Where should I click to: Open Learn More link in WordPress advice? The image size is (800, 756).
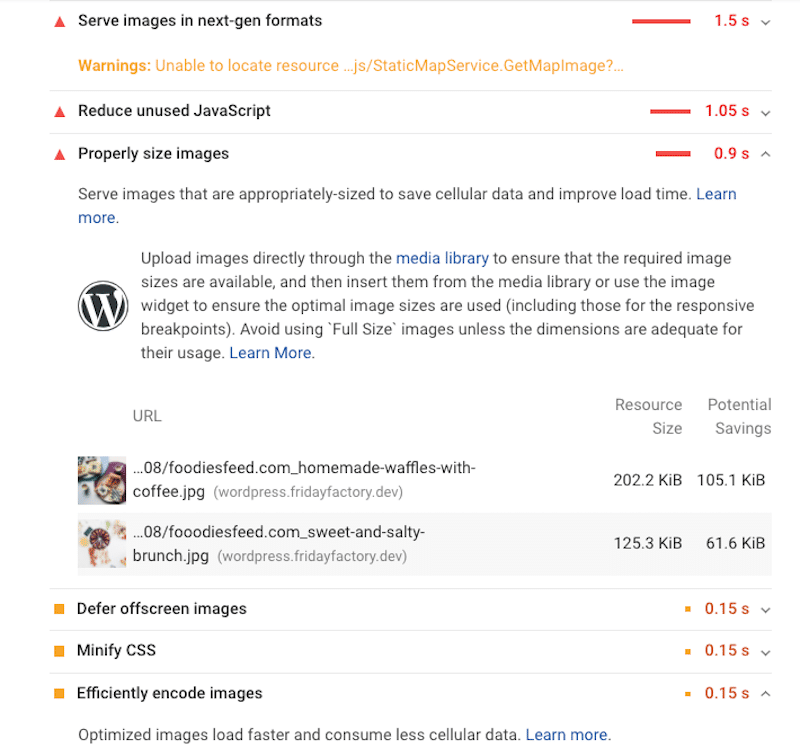coord(270,353)
